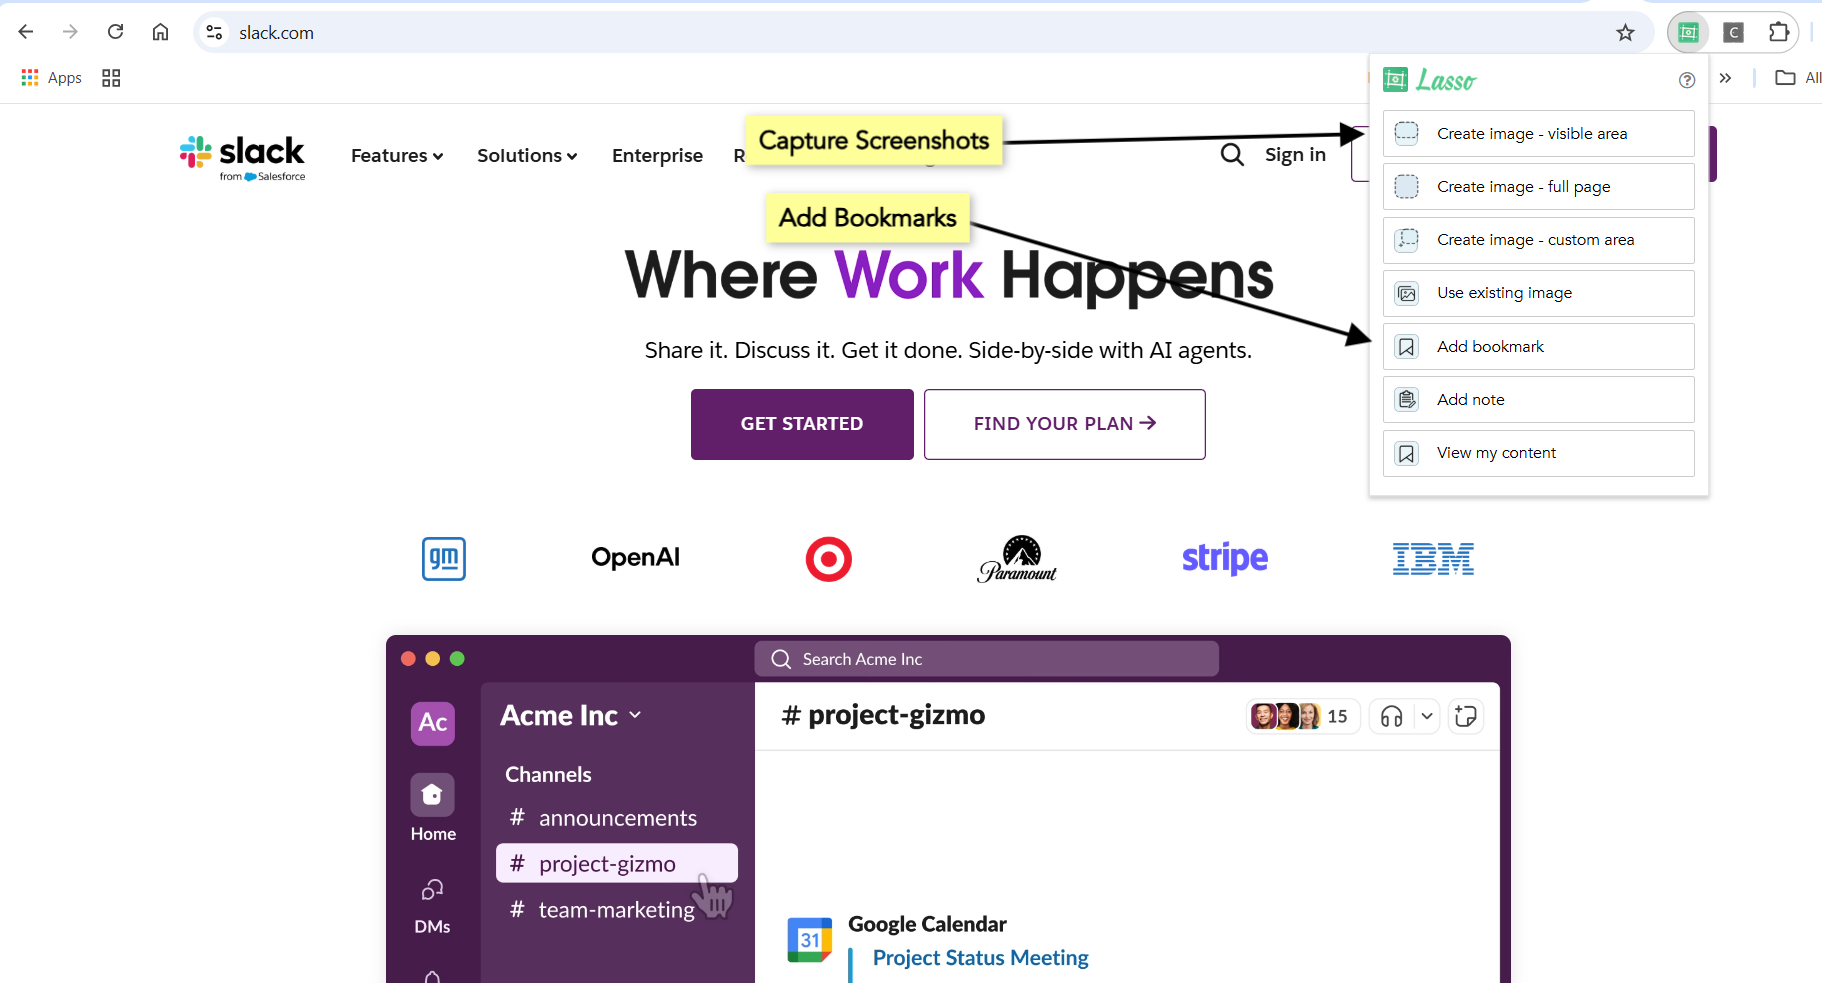Click the OpenAI logo
The image size is (1822, 983).
pyautogui.click(x=635, y=557)
